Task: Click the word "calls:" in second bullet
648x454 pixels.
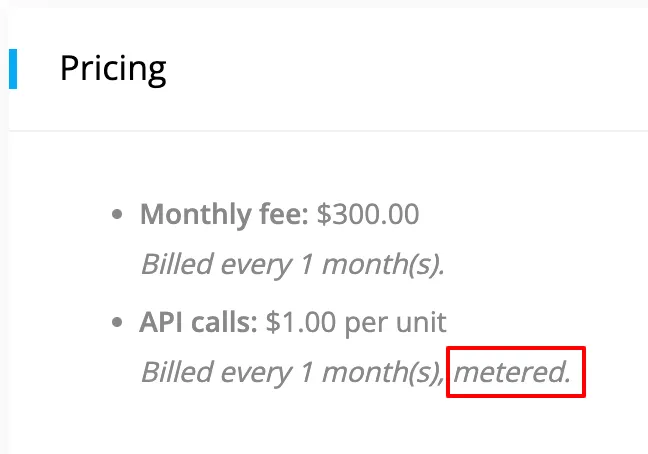Action: click(224, 322)
